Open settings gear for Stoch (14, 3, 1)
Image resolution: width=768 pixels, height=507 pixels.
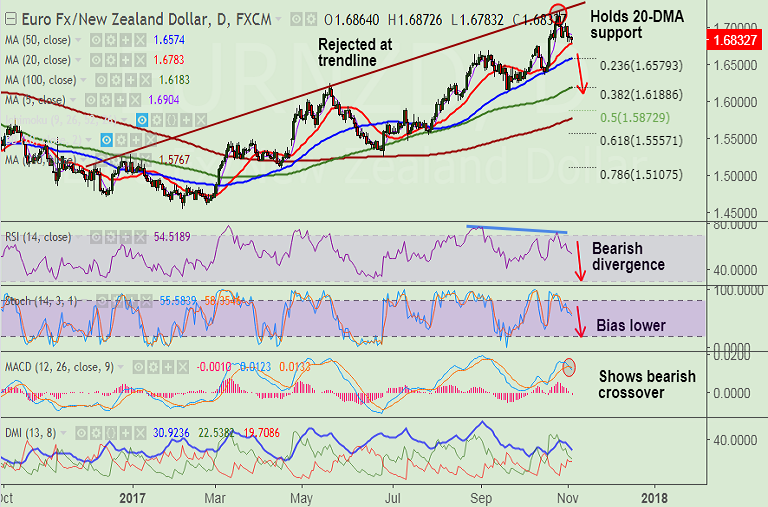point(117,301)
